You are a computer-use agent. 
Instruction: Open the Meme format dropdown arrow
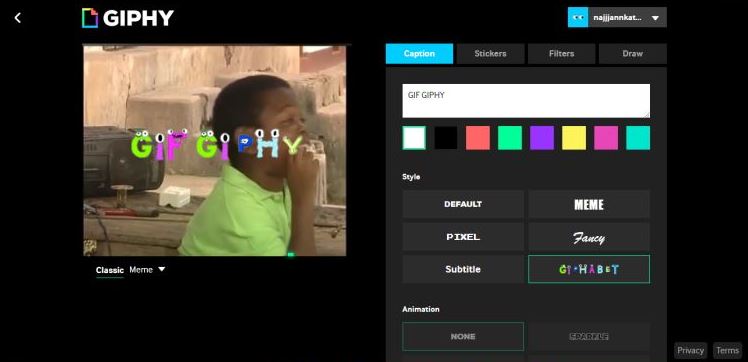(162, 269)
